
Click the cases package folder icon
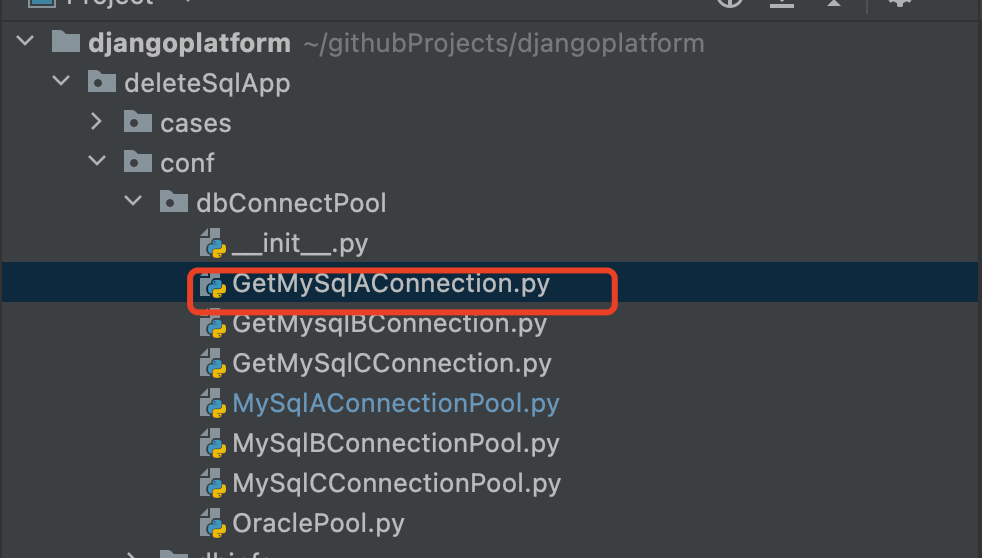pyautogui.click(x=138, y=122)
